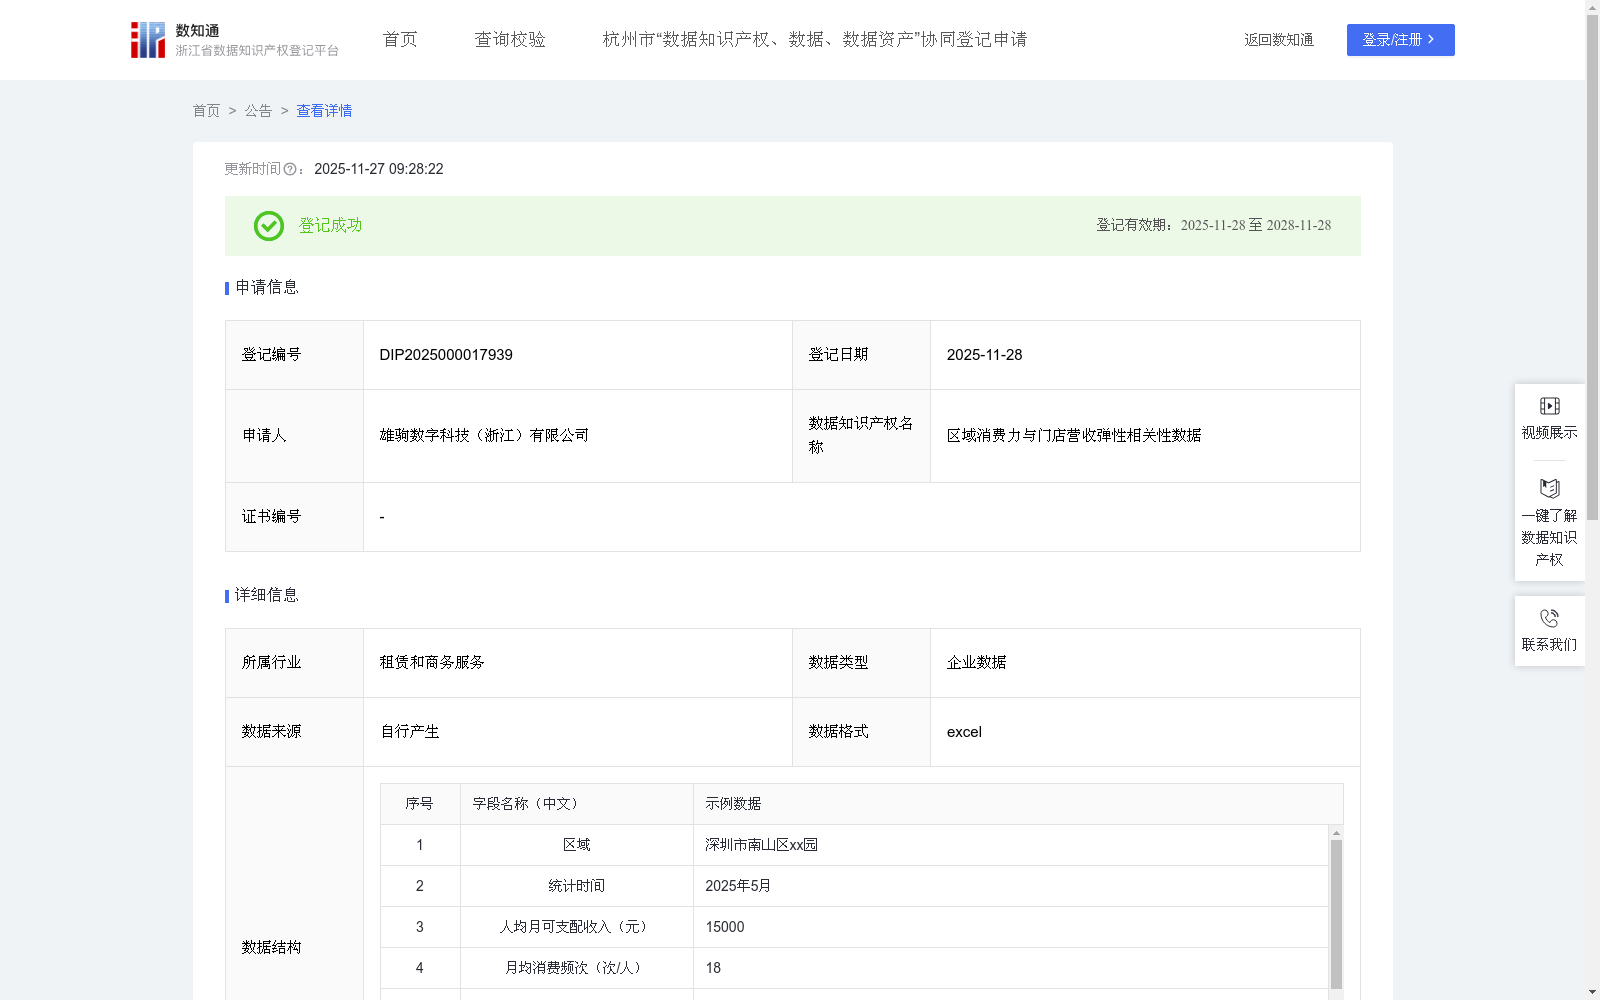Click the 租赁和商务服务 industry value
Image resolution: width=1600 pixels, height=1000 pixels.
pyautogui.click(x=432, y=663)
